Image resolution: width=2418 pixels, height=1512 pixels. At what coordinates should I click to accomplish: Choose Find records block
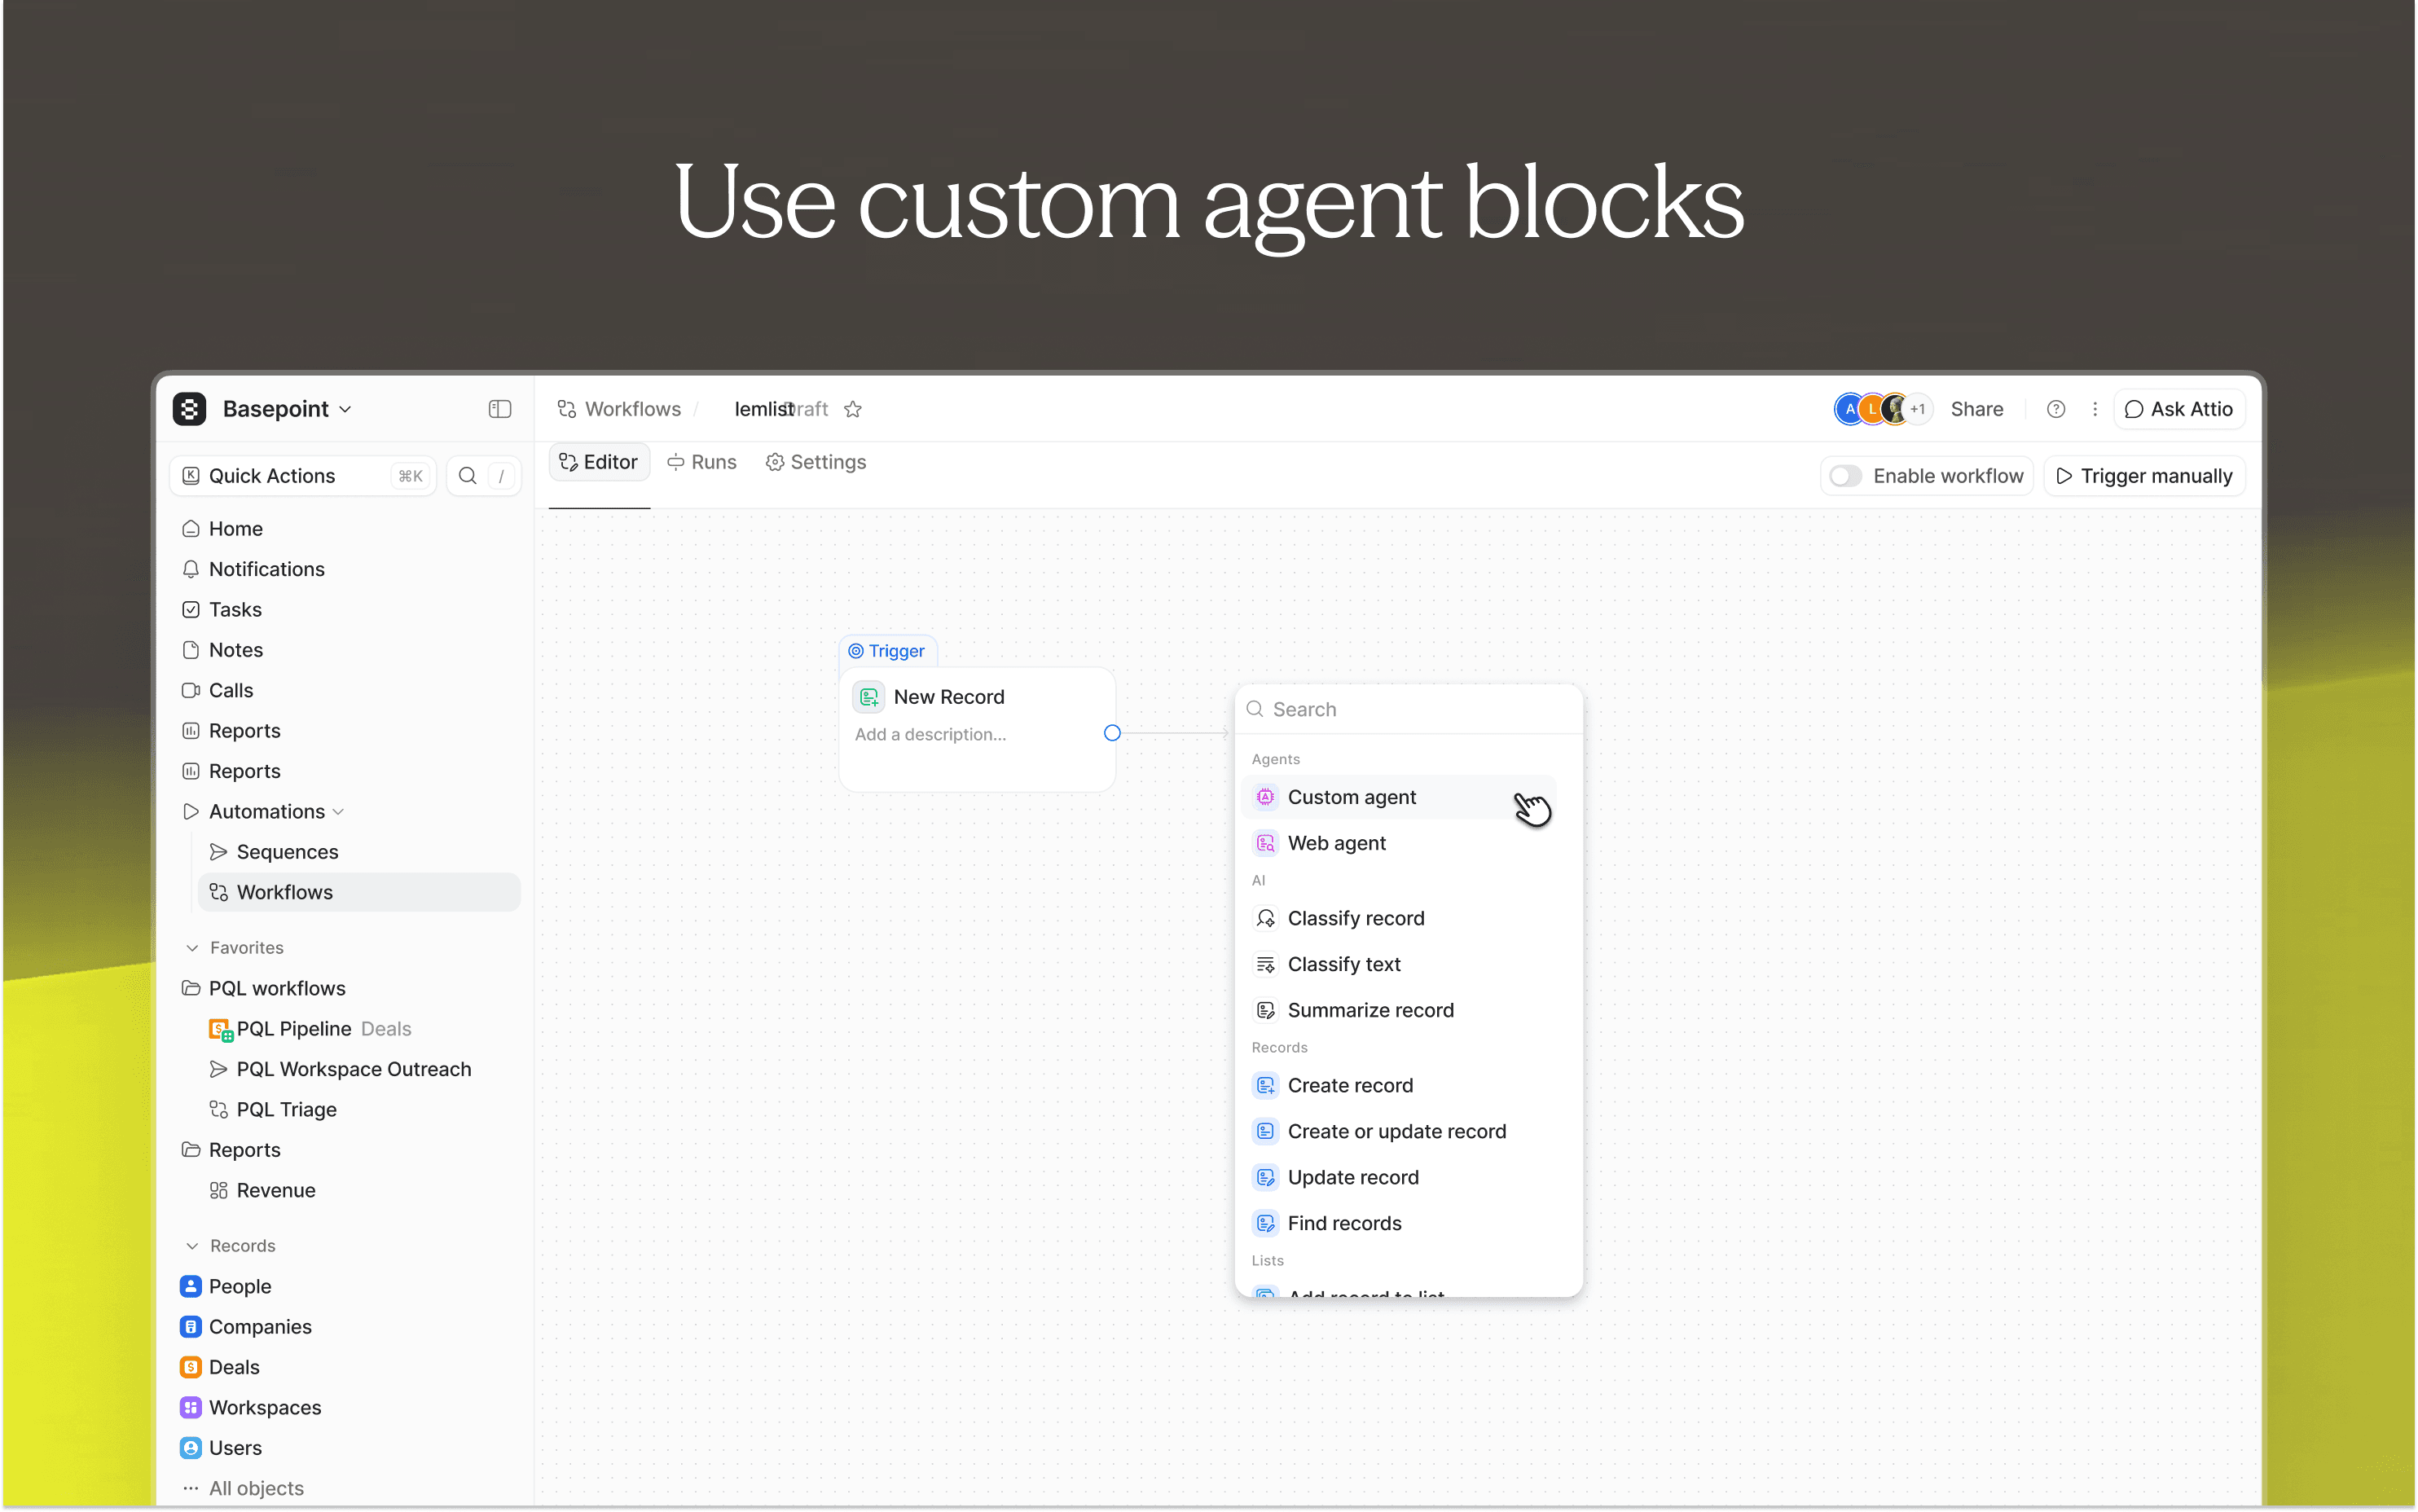1398,1223
